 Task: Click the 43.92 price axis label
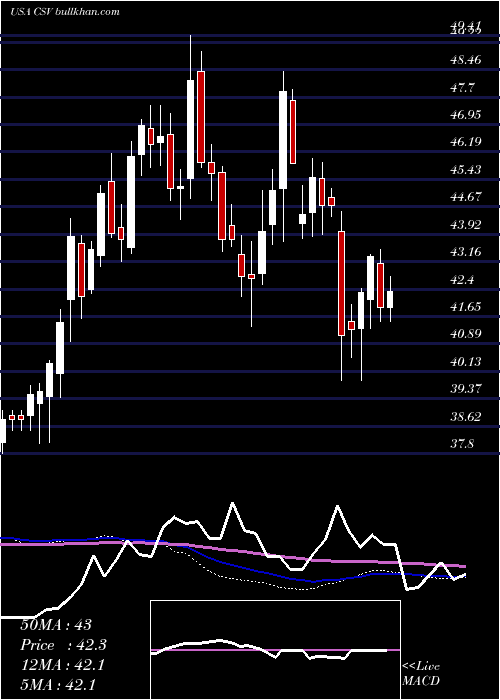pyautogui.click(x=466, y=225)
